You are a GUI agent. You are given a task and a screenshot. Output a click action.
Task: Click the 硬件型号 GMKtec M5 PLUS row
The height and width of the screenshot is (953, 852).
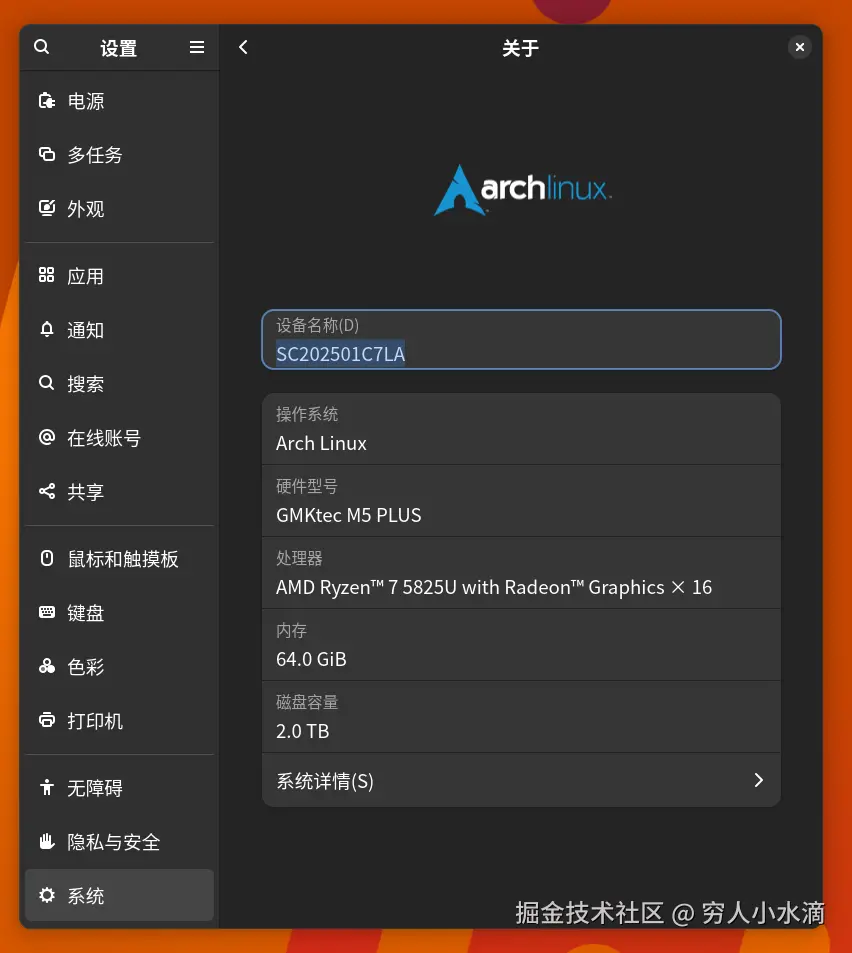[x=521, y=501]
